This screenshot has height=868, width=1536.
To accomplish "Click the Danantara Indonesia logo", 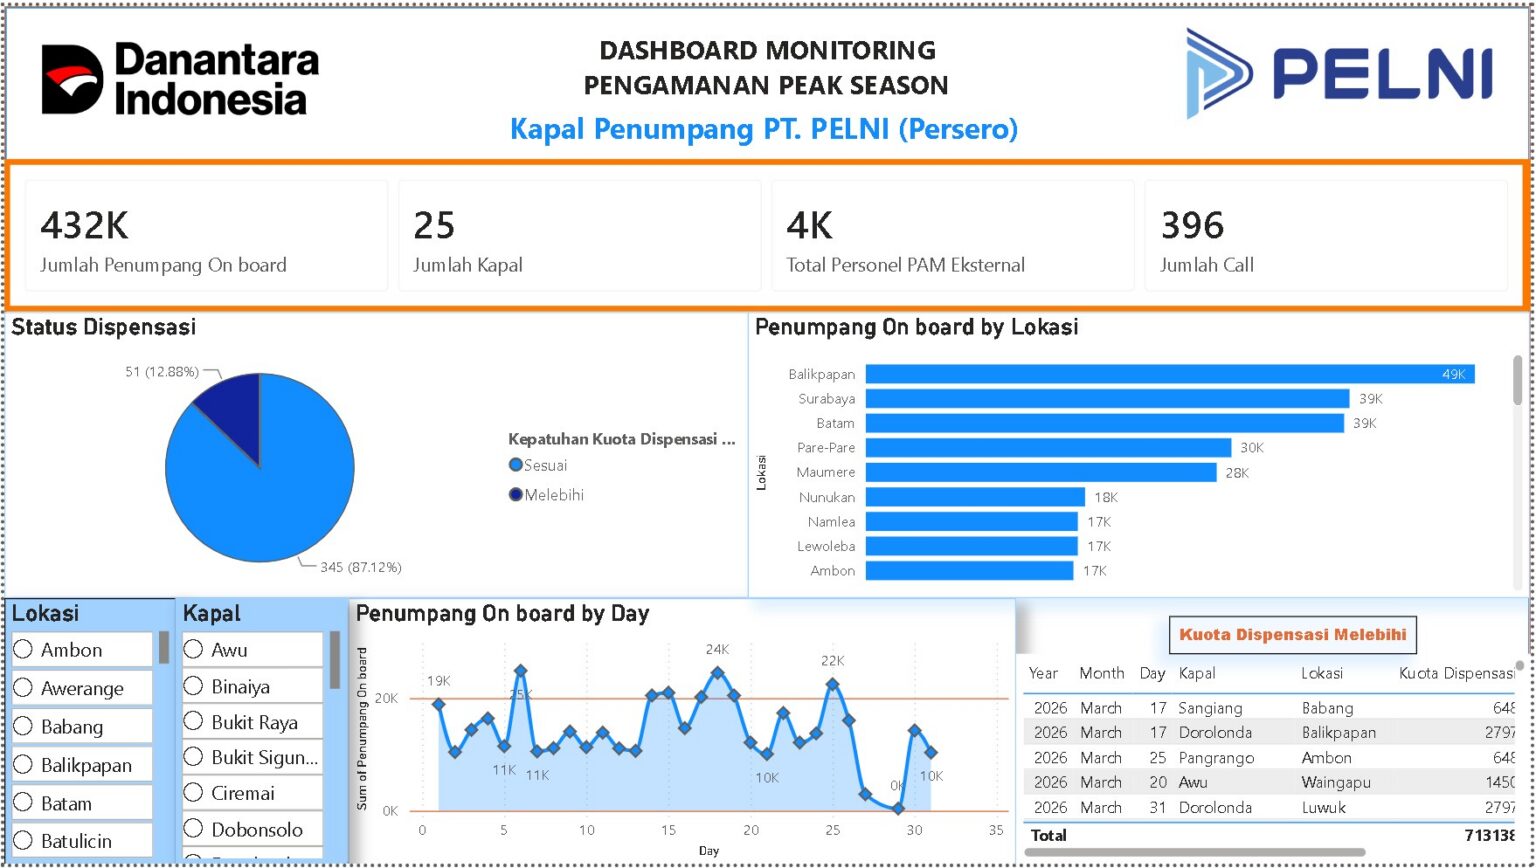I will tap(180, 79).
